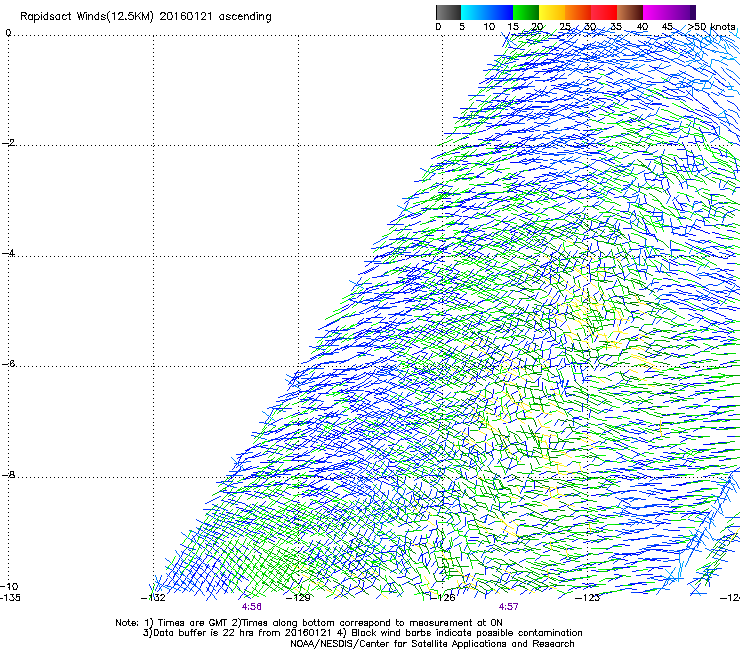Screen dimensions: 740x650
Task: Click the '-4' latitude axis label
Action: tap(8, 253)
